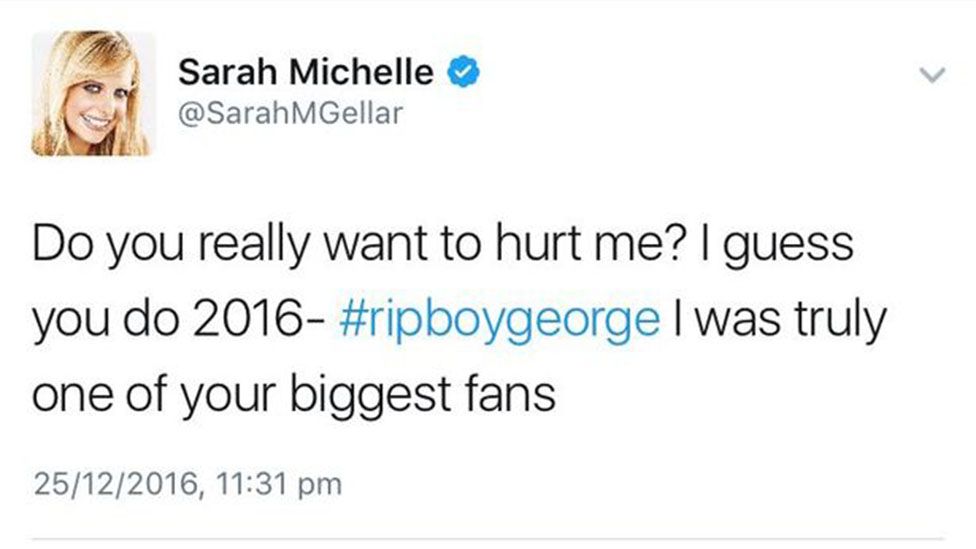Open the Sarah Michelle display name link

[306, 72]
